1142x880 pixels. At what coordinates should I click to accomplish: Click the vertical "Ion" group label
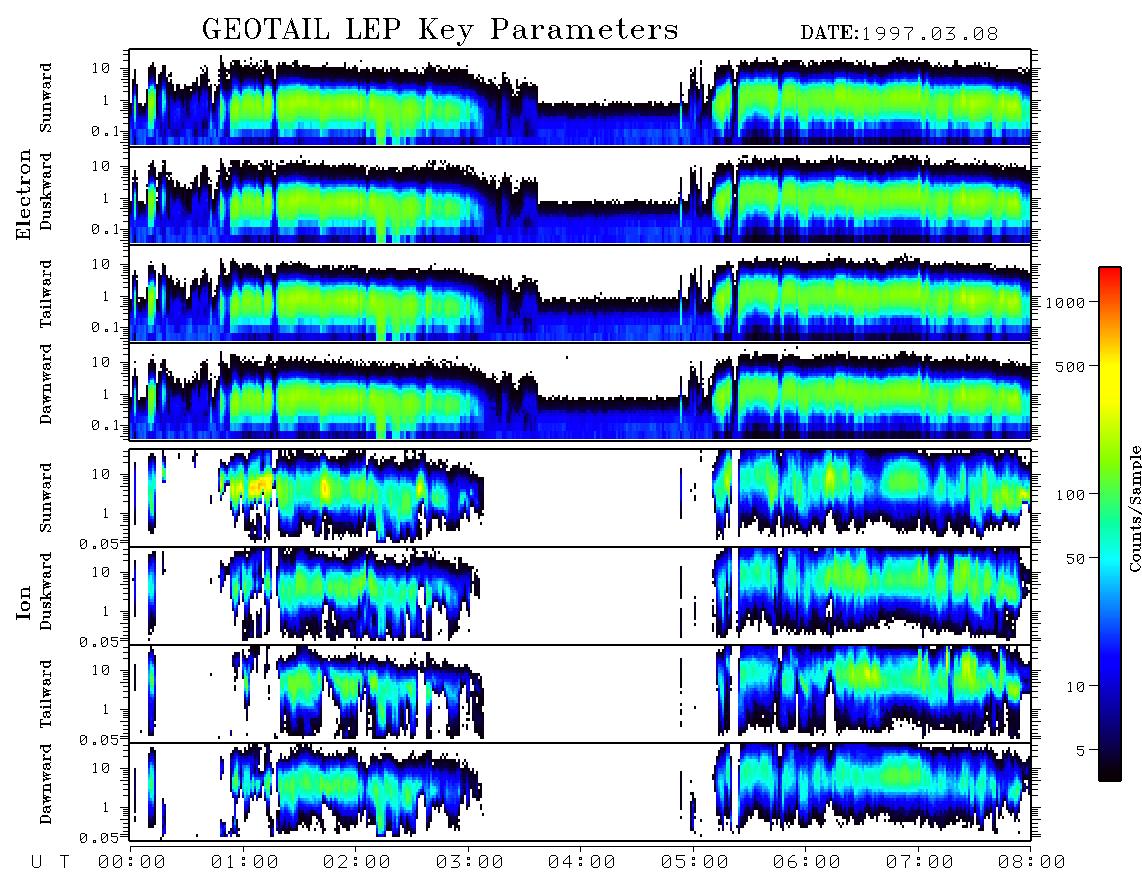[23, 602]
